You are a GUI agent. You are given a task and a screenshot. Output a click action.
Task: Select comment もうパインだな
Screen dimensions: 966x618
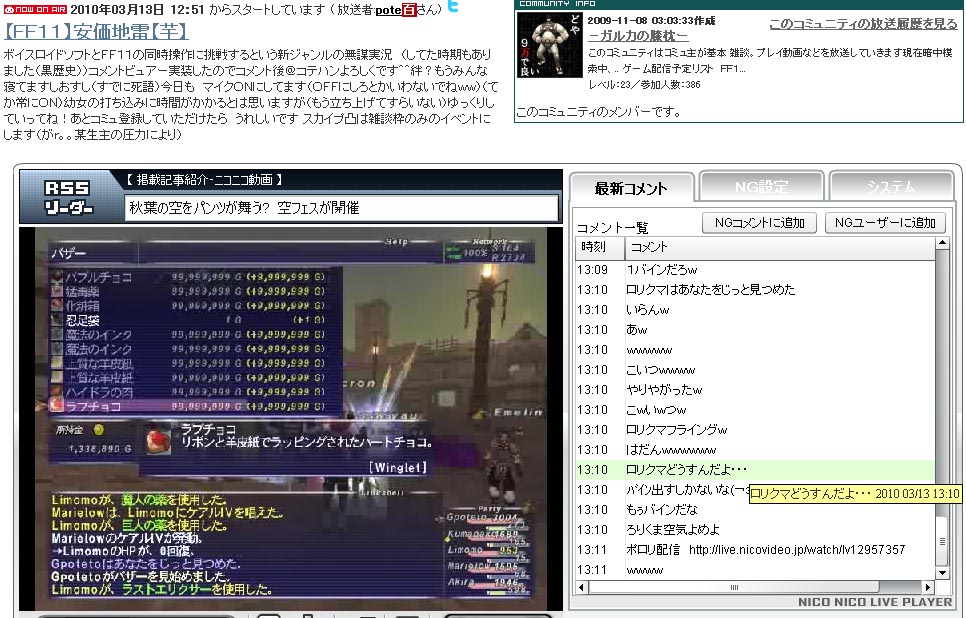click(755, 510)
